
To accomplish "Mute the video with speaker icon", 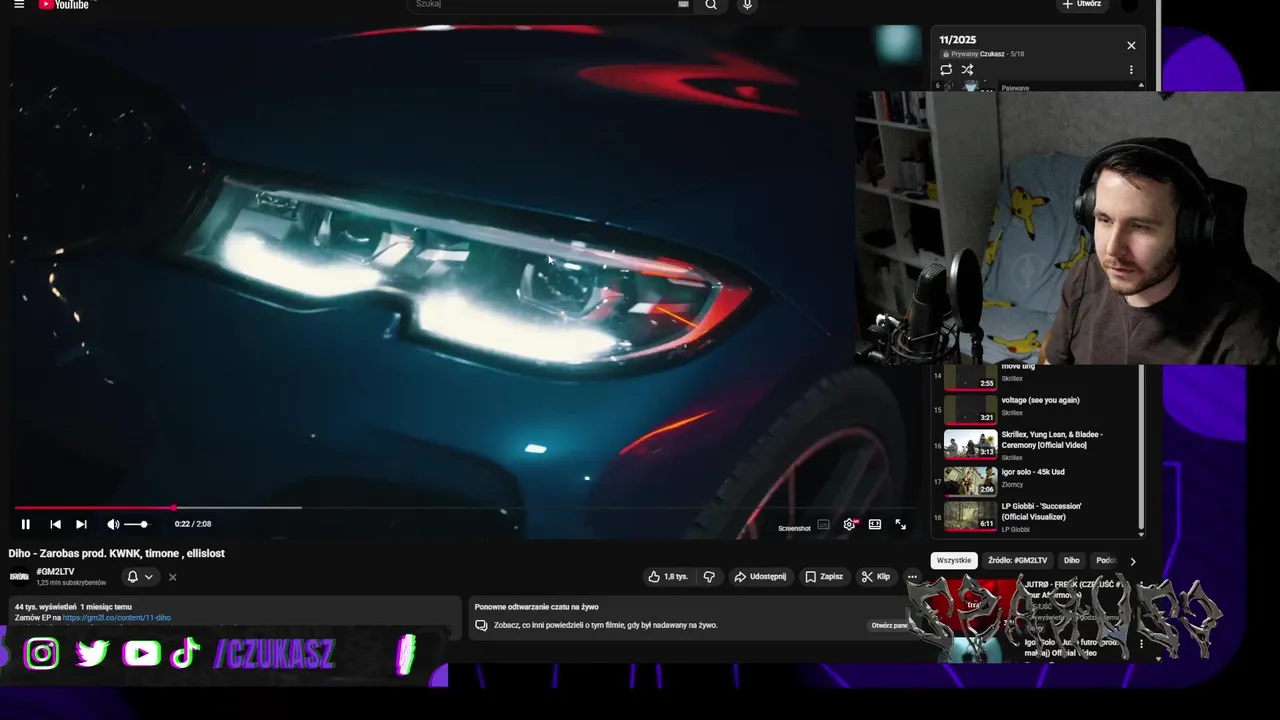I will [113, 524].
